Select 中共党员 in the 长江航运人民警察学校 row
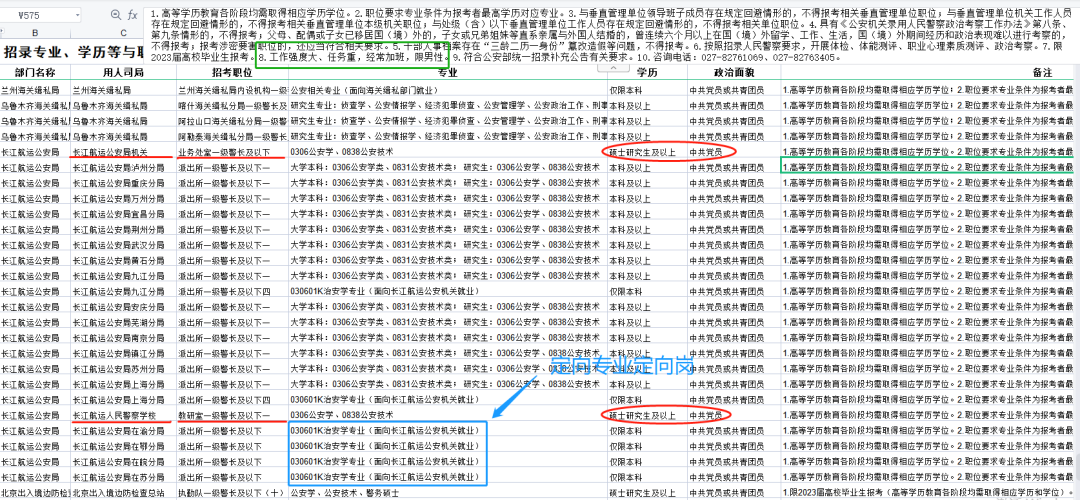1080x500 pixels. 734,415
